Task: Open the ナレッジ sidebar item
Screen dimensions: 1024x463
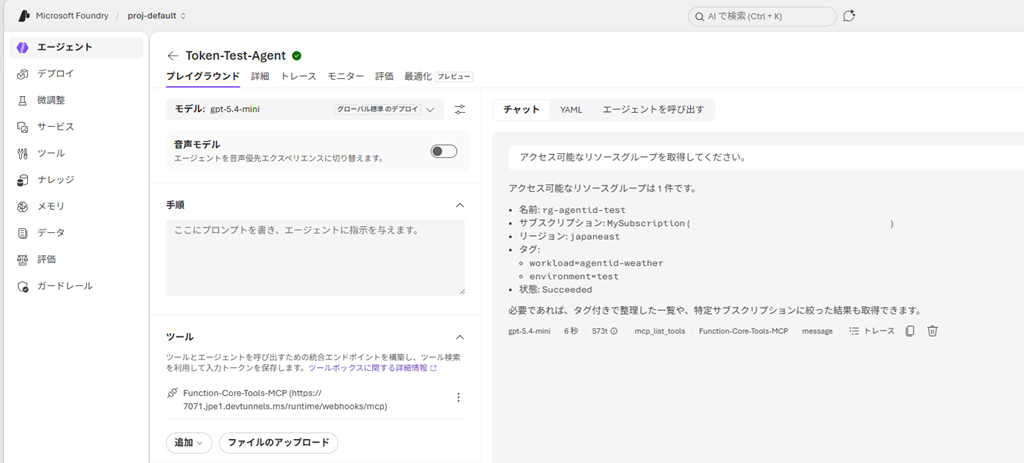Action: point(76,180)
